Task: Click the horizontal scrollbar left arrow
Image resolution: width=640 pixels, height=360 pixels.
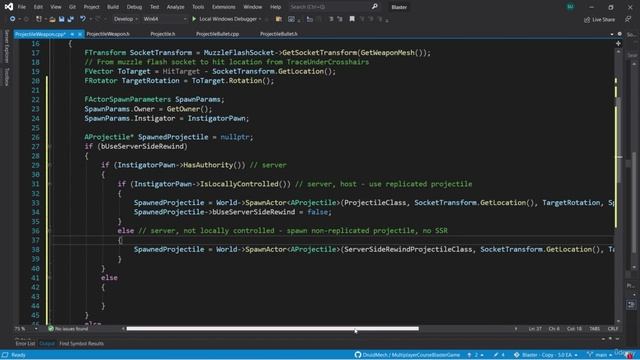Action: [123, 329]
